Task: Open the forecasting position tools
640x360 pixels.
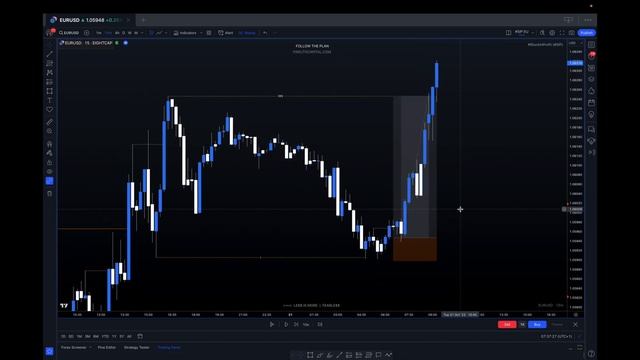Action: tap(49, 82)
